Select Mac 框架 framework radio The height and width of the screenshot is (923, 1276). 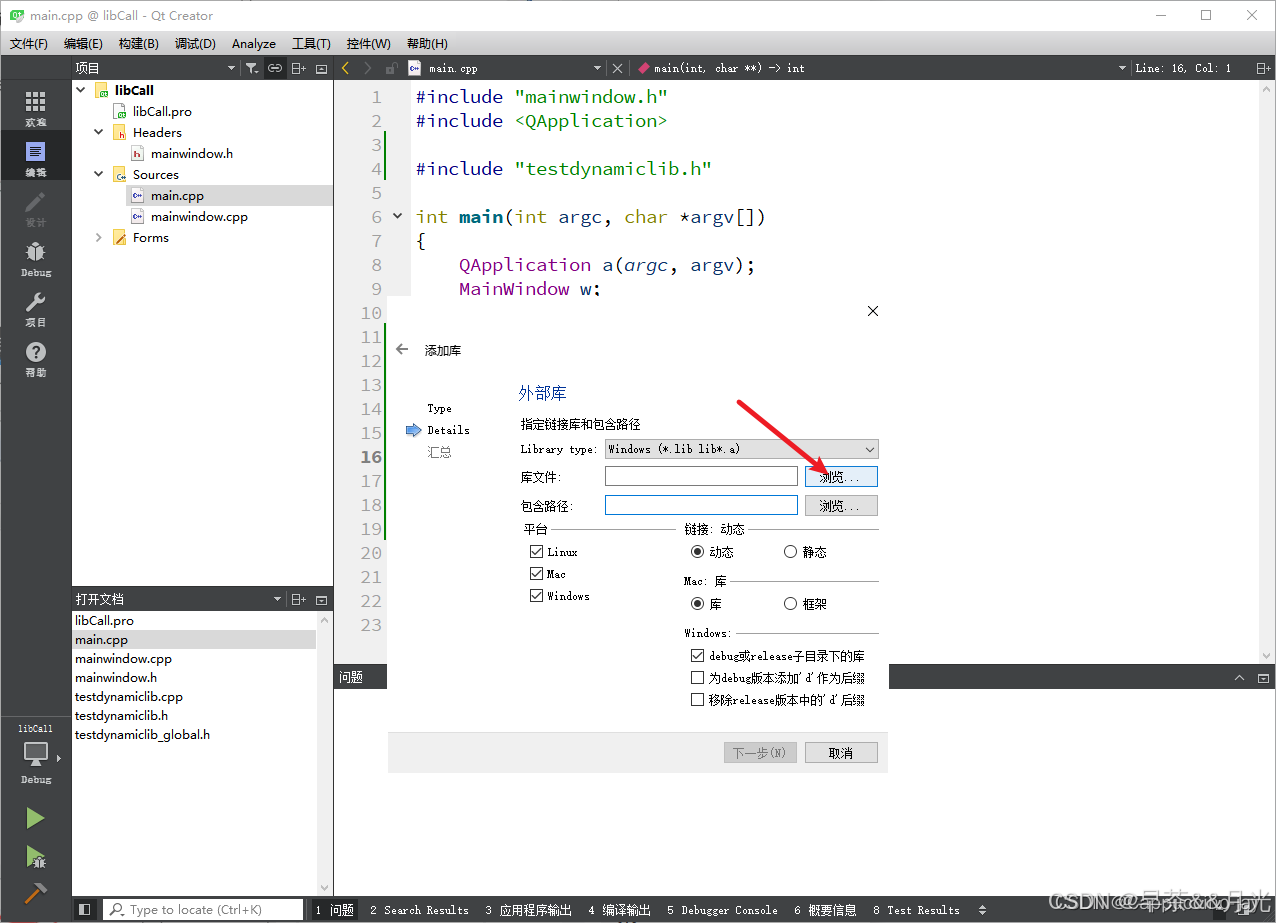pyautogui.click(x=791, y=604)
